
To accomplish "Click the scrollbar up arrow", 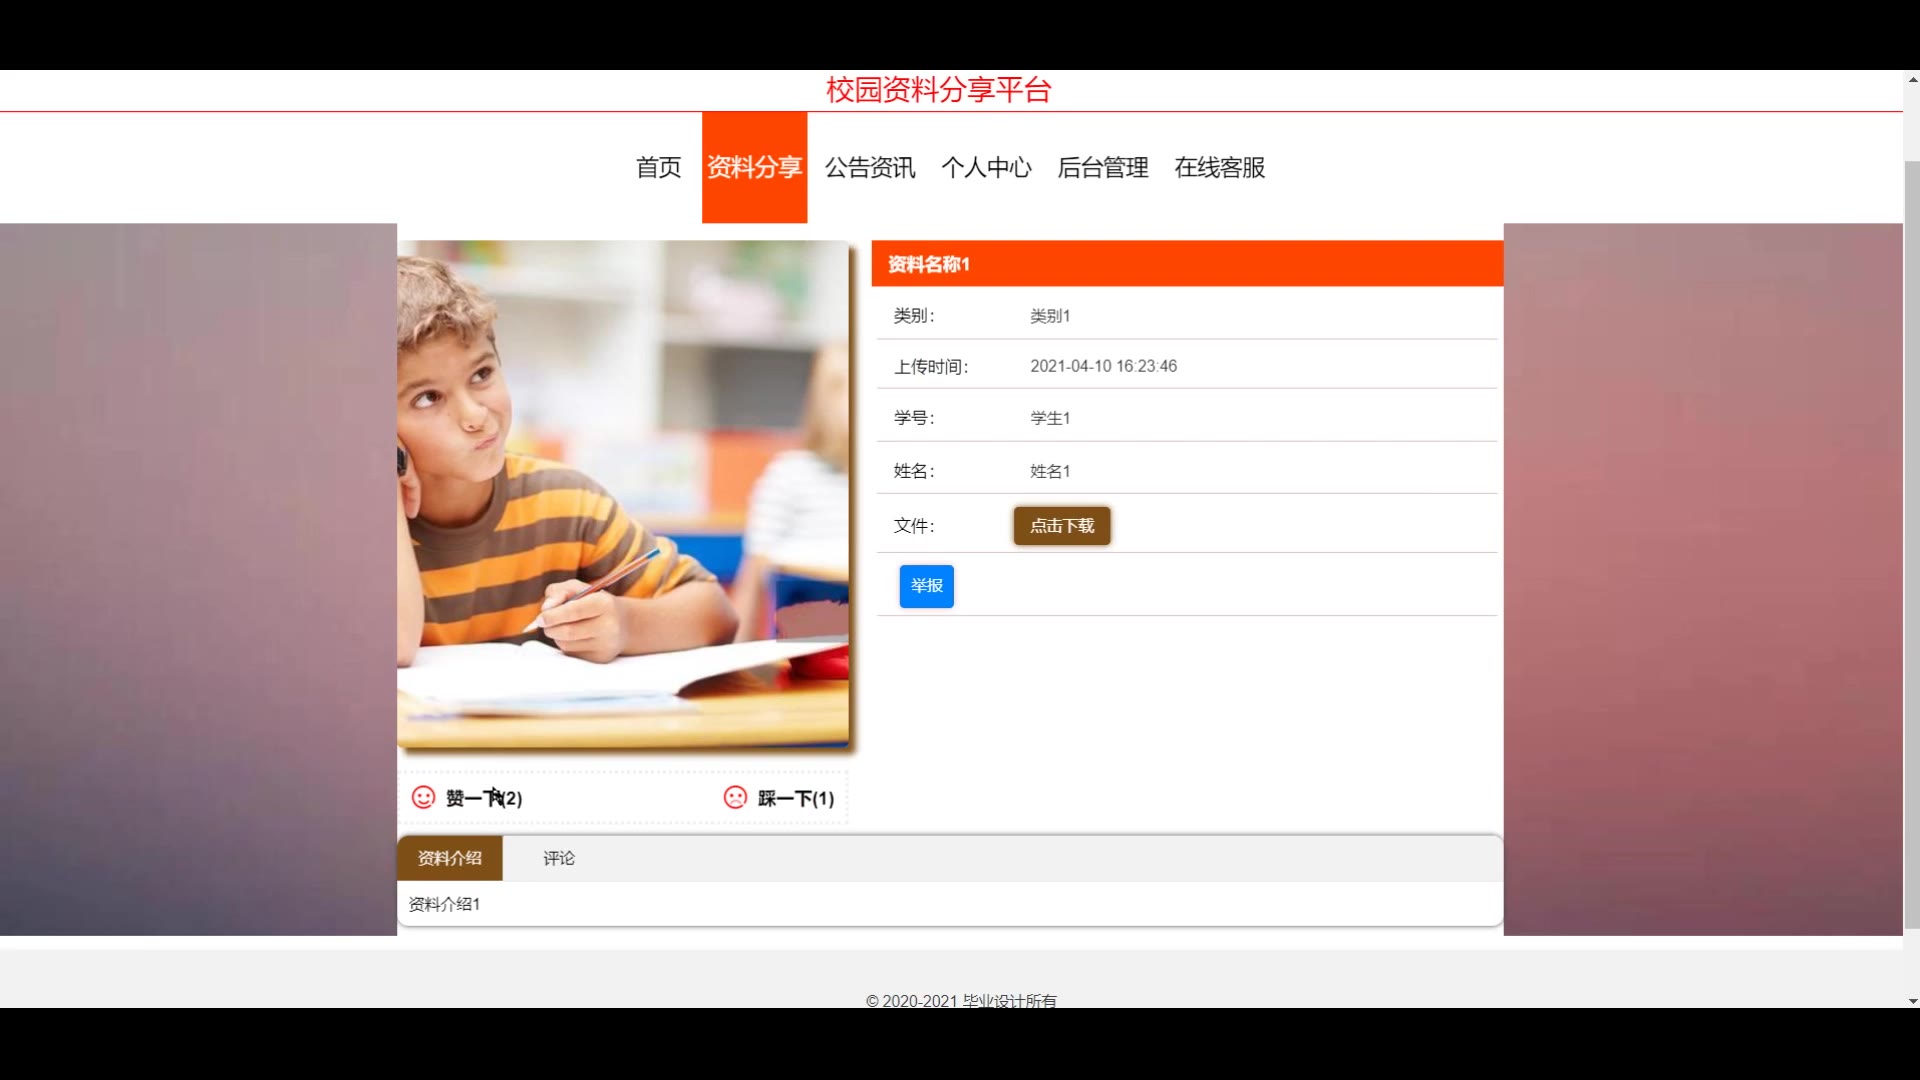I will coord(1912,79).
